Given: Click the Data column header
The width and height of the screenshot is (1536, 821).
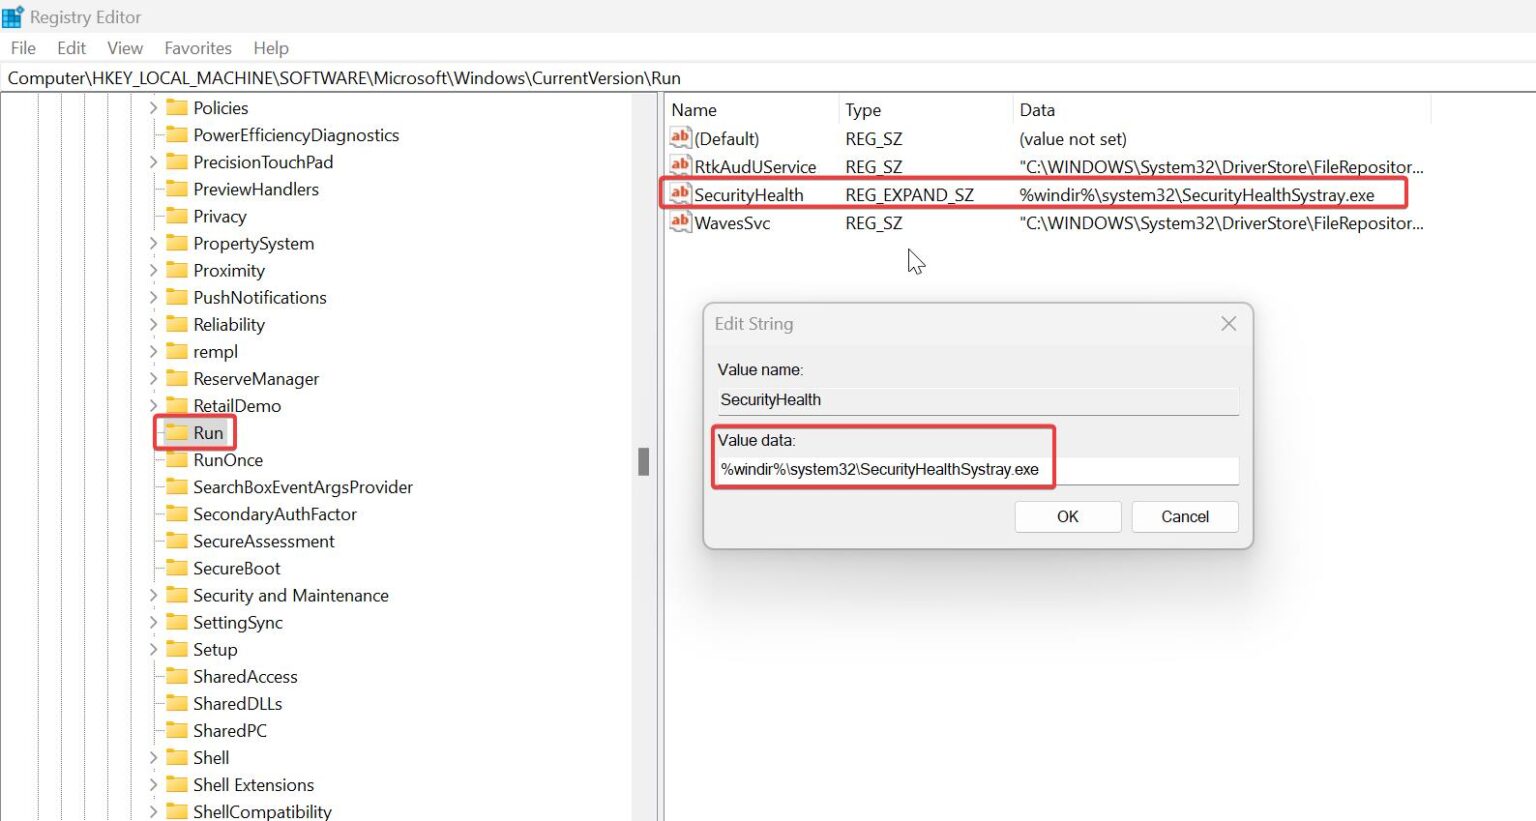Looking at the screenshot, I should click(1221, 110).
